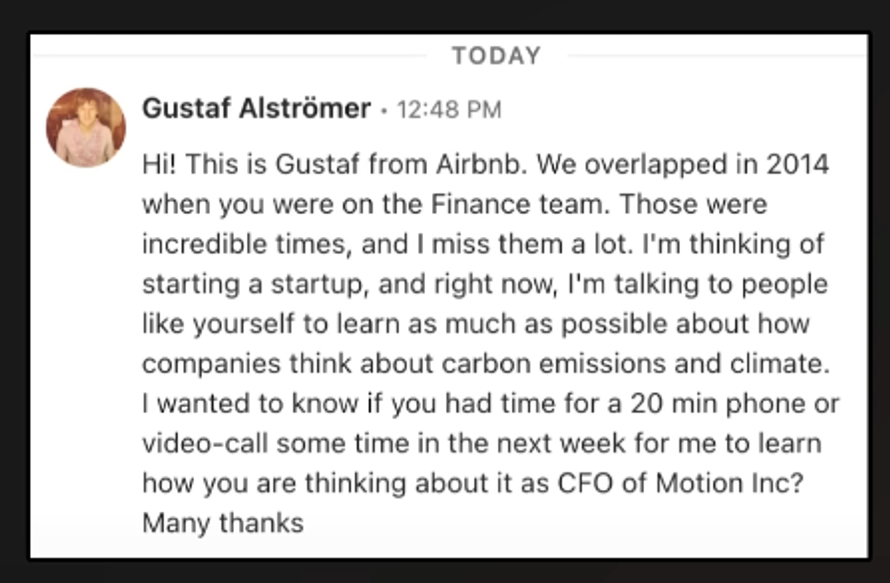890x583 pixels.
Task: Click the word "video-call"
Action: 202,443
